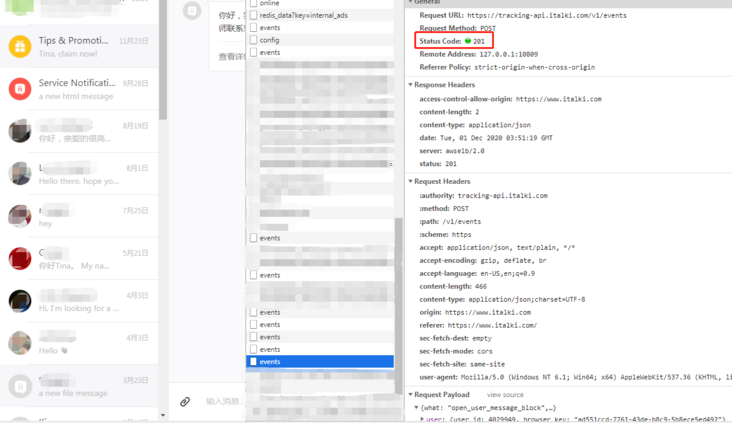Image resolution: width=732 pixels, height=423 pixels.
Task: Click the down arrow of chat list scrollbar
Action: click(x=162, y=415)
